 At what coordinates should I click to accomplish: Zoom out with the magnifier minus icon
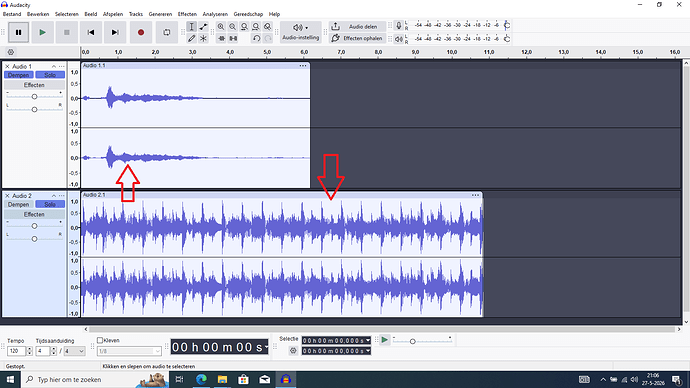[x=232, y=27]
